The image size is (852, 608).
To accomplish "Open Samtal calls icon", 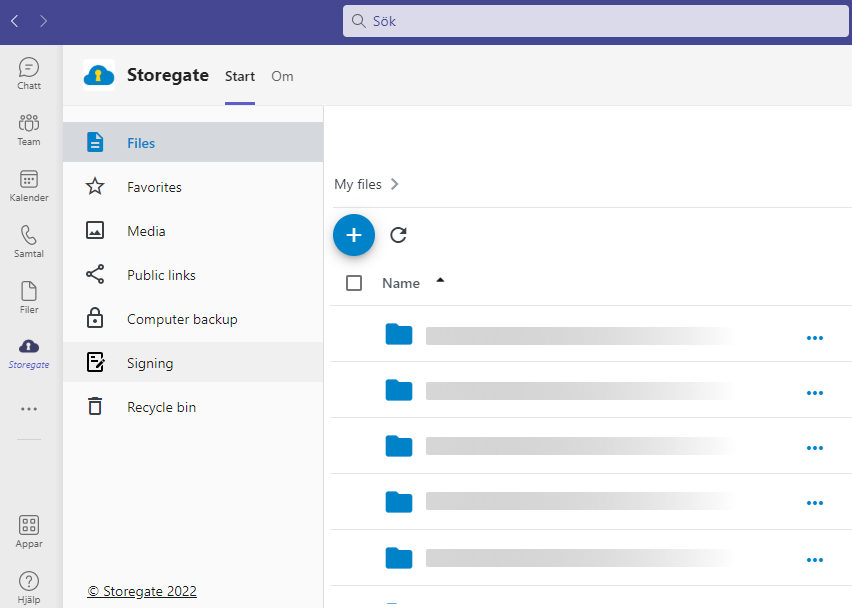I will 29,242.
